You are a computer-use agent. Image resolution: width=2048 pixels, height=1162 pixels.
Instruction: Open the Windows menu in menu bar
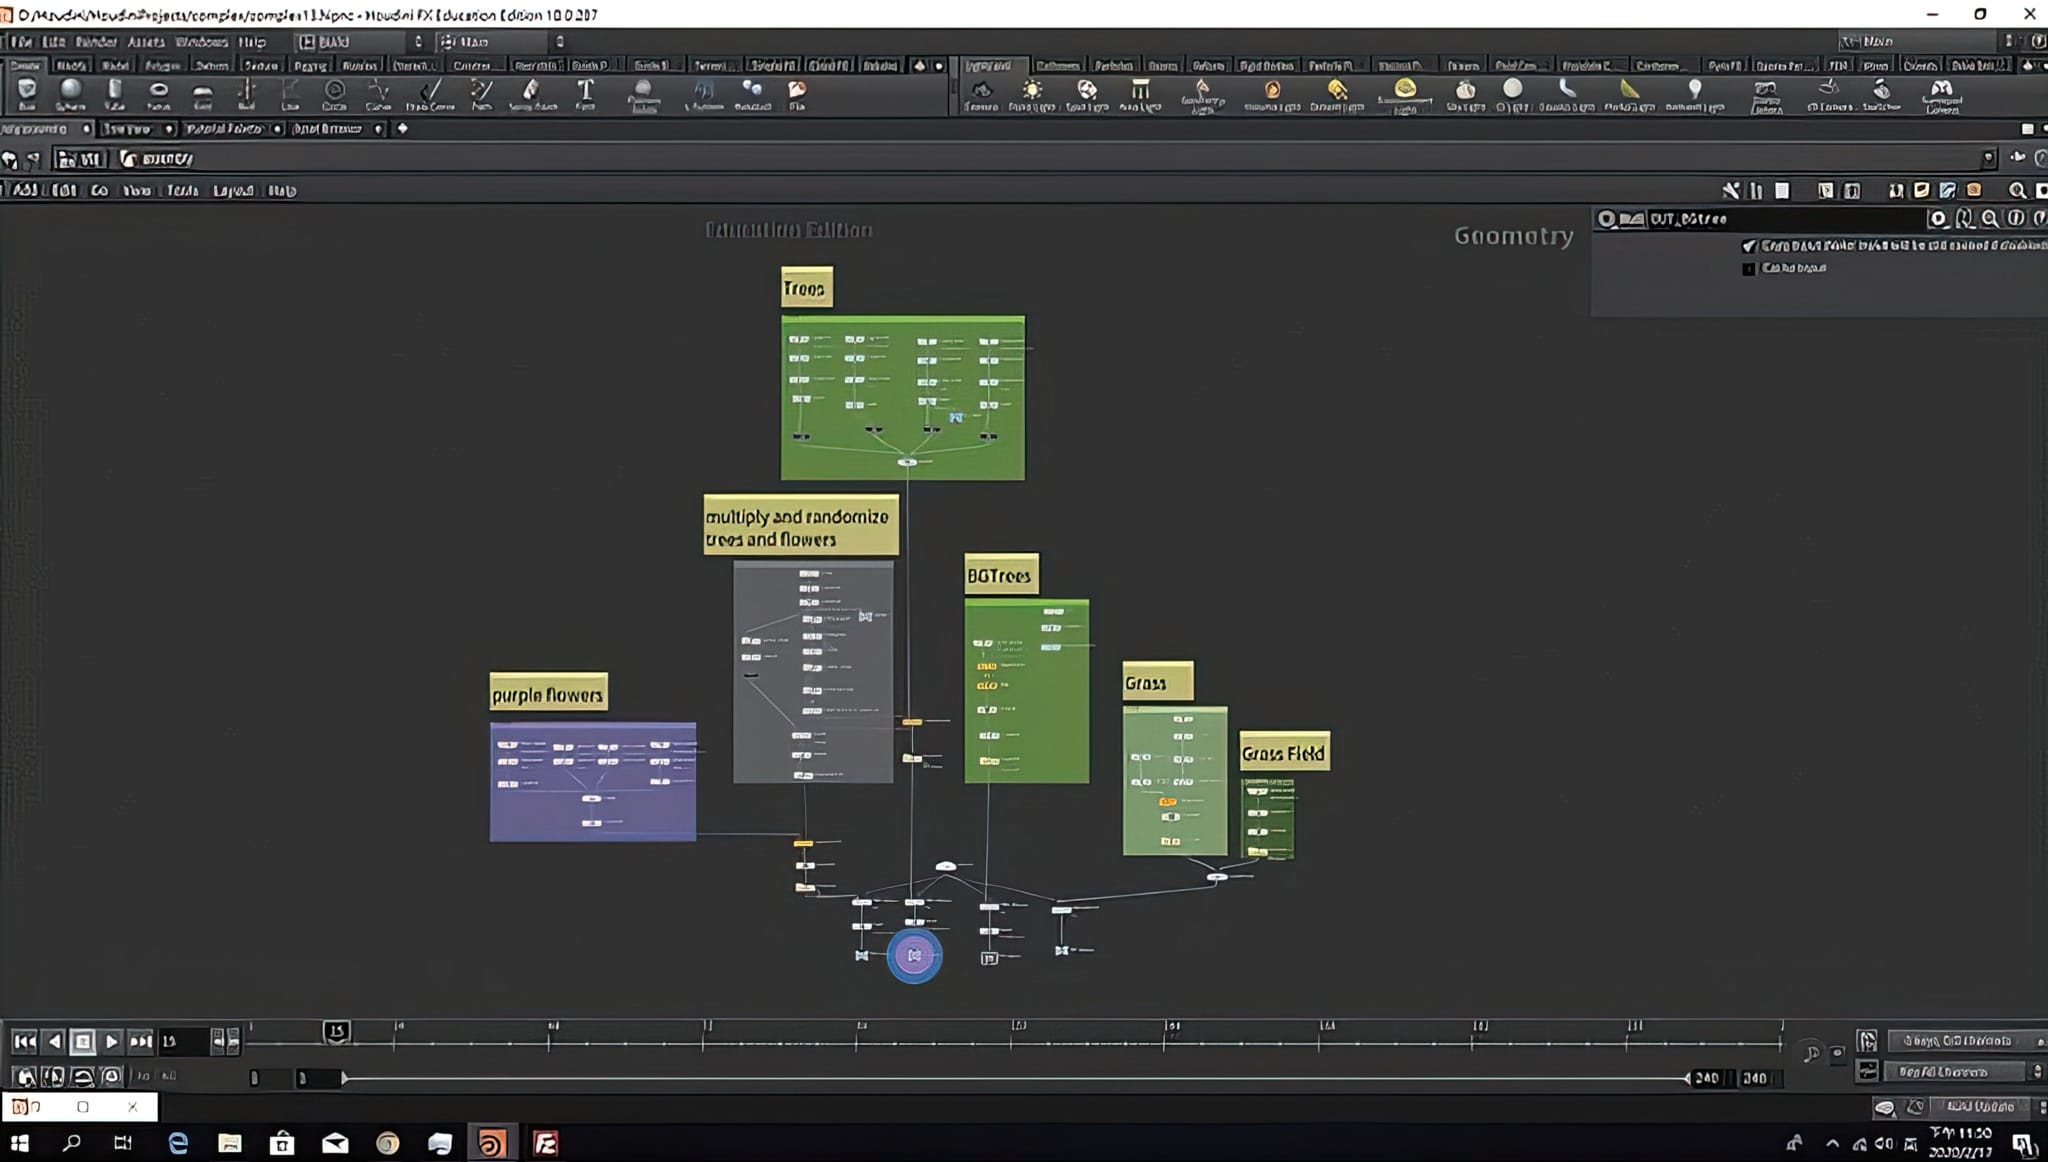201,42
